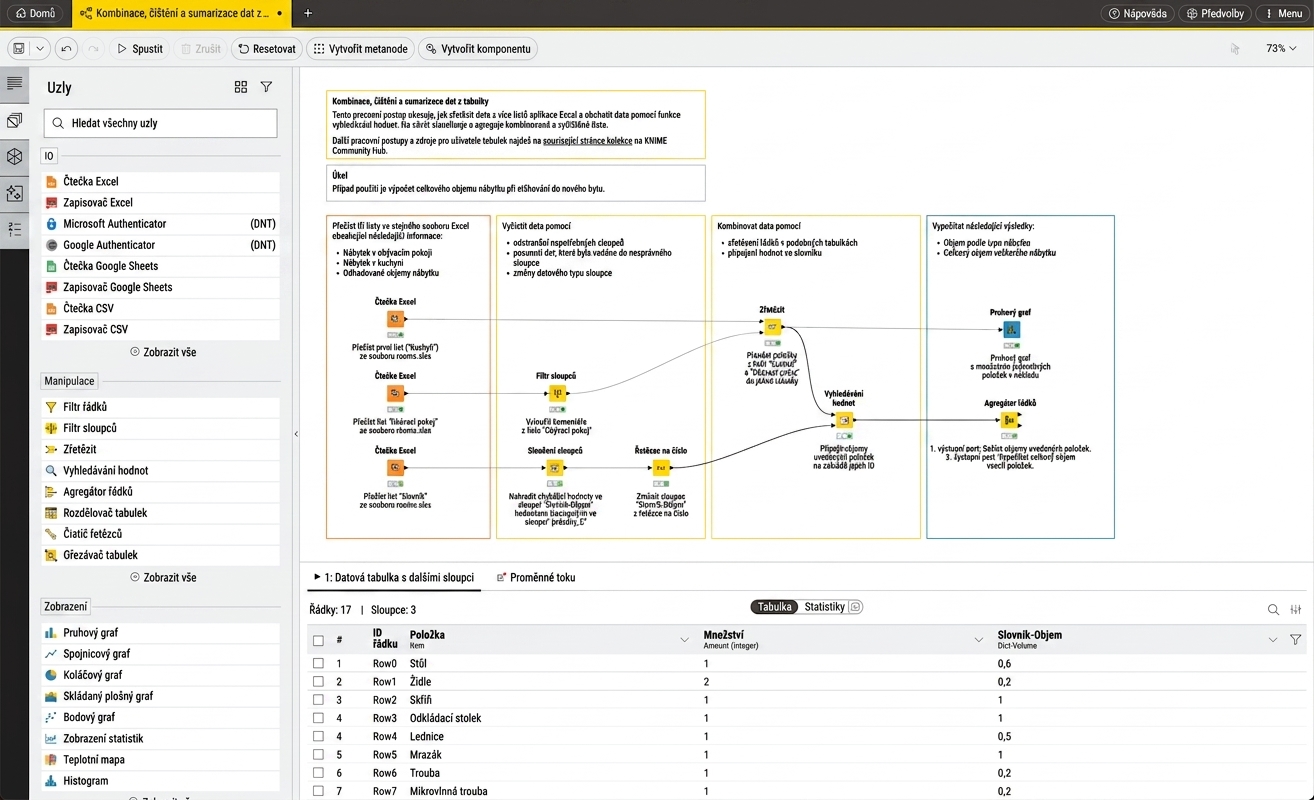Click the save workflow icon

point(19,49)
